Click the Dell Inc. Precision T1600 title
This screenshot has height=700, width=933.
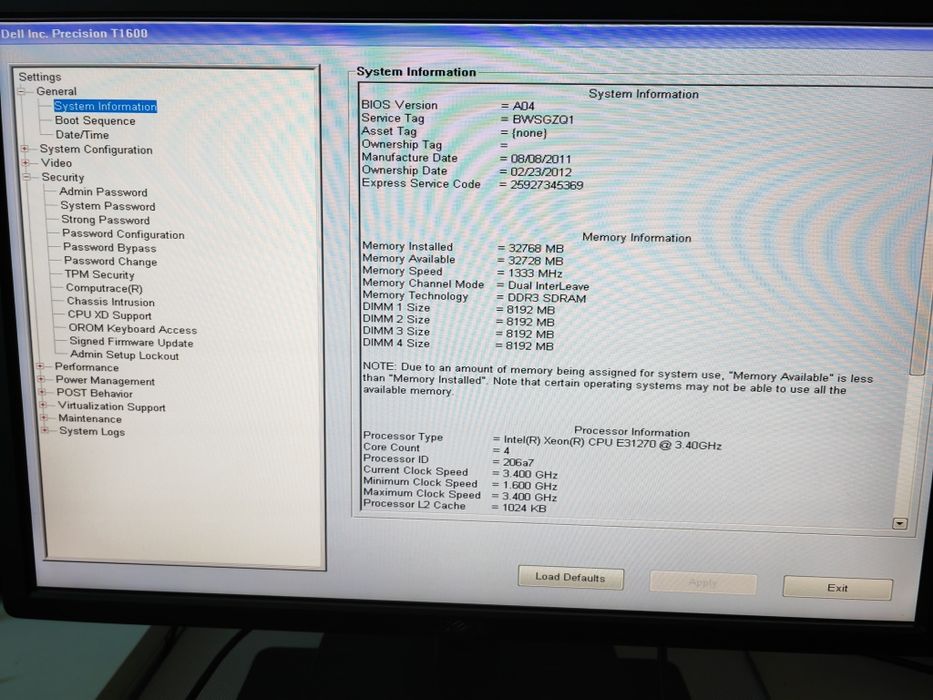pyautogui.click(x=74, y=33)
